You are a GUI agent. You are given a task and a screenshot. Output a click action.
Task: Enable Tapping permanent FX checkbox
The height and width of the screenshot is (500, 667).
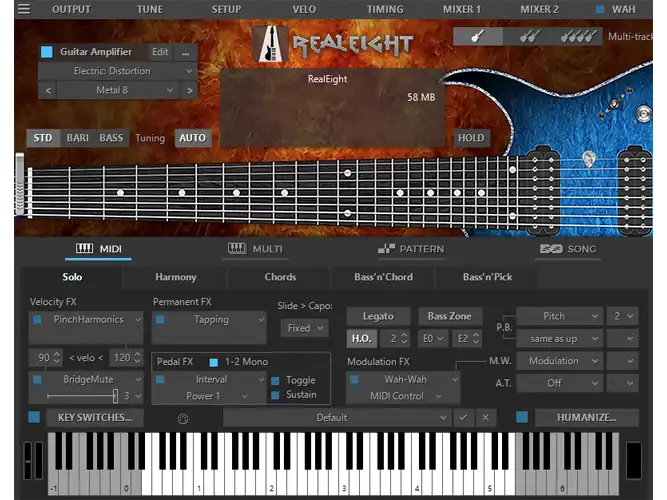tap(160, 320)
